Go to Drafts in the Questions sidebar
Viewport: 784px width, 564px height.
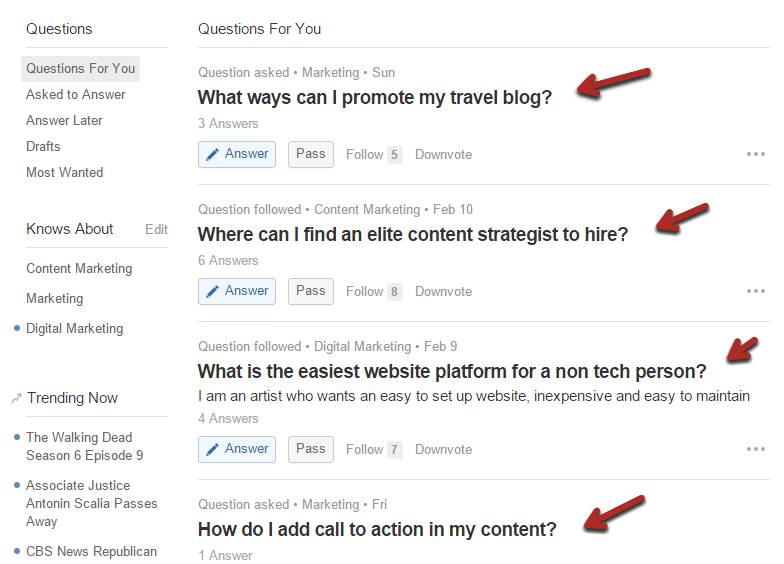[x=43, y=146]
